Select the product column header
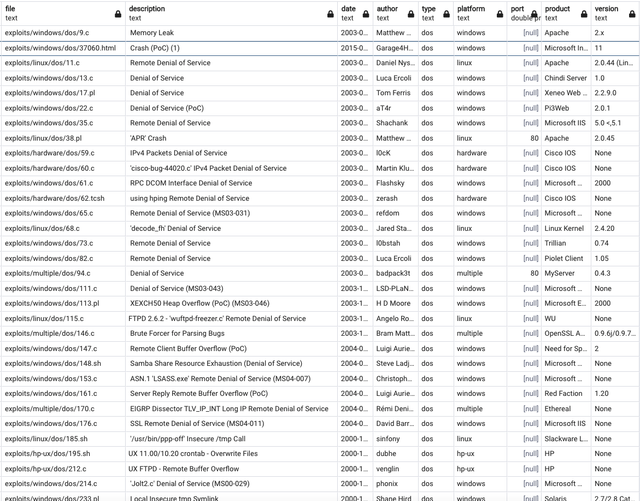Viewport: 640px width, 501px height. click(x=566, y=13)
